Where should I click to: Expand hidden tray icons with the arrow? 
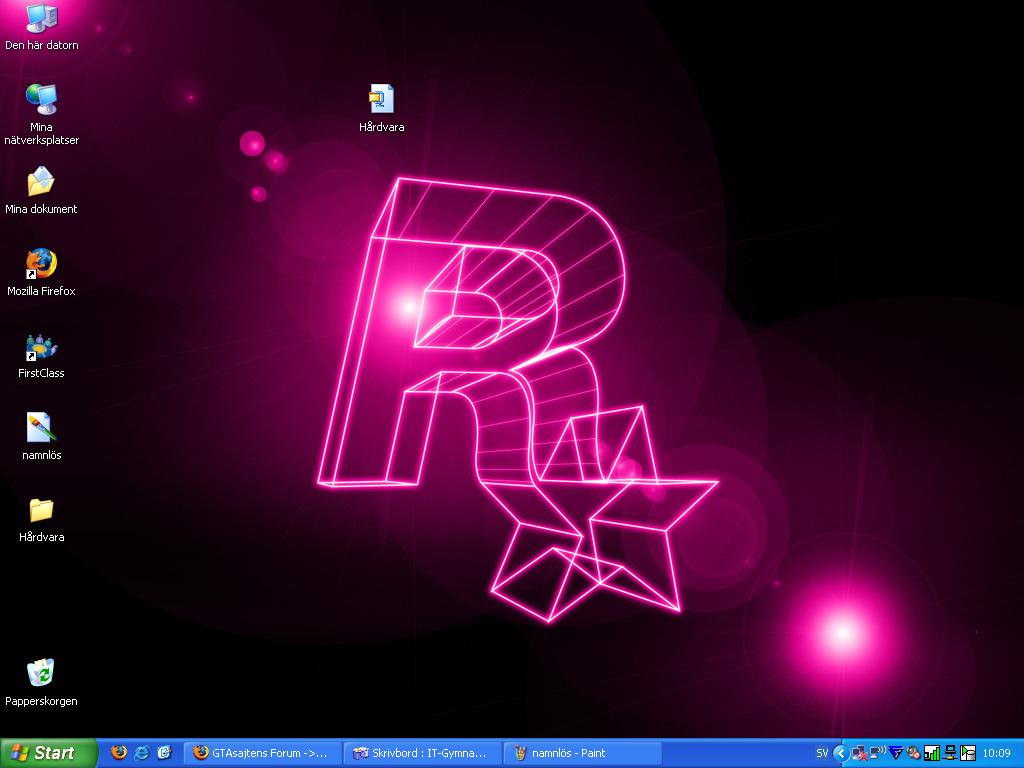(840, 753)
